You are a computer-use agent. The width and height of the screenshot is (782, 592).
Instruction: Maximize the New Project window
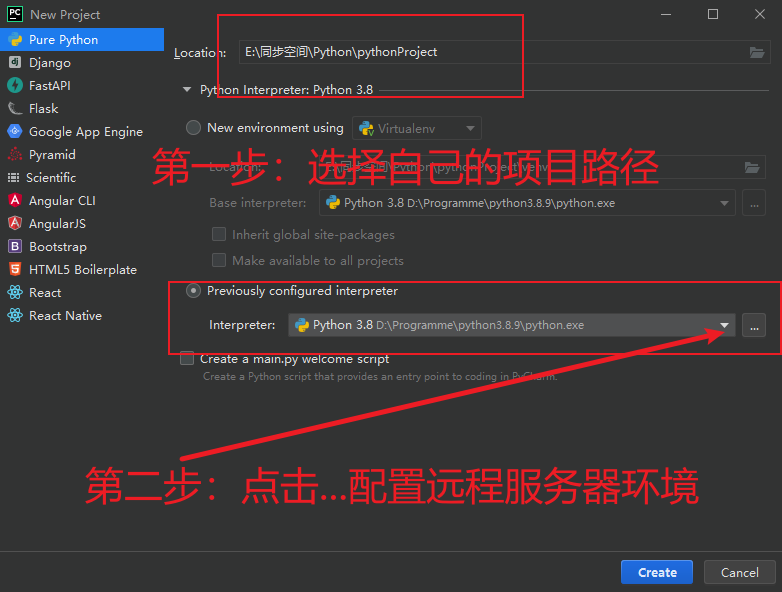[x=713, y=14]
